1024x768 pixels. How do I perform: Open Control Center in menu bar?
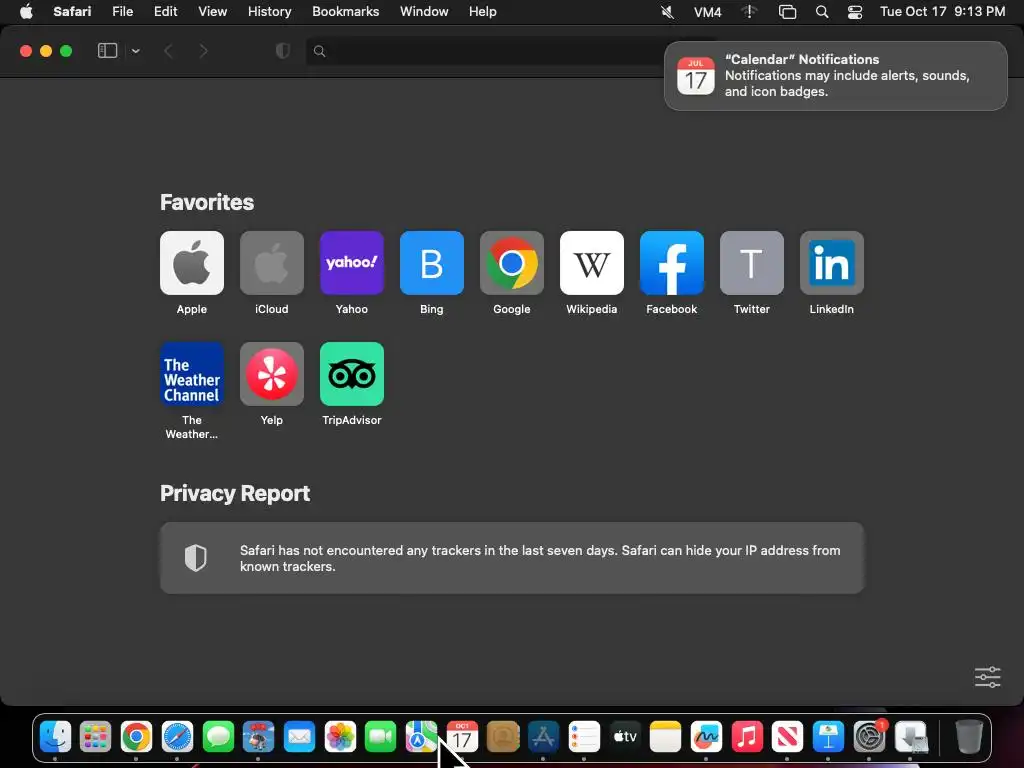coord(854,12)
